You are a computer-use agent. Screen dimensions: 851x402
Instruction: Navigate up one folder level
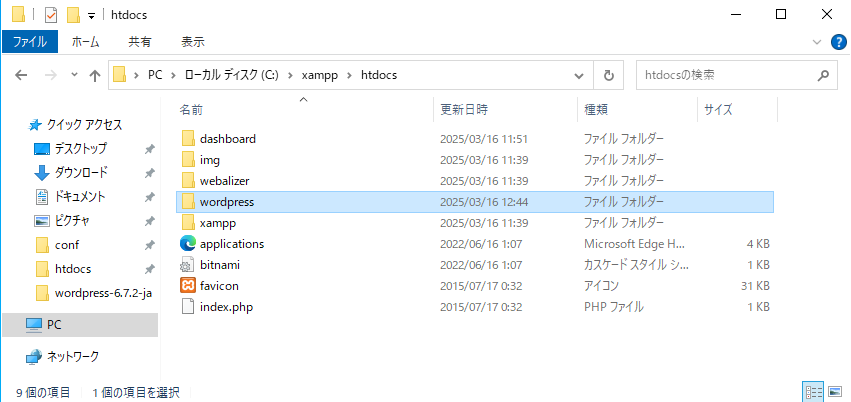click(96, 74)
